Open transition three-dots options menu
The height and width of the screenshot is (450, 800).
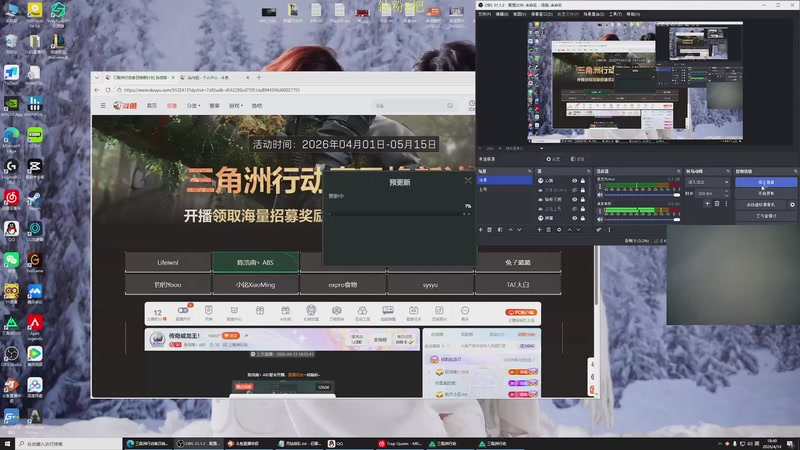[727, 204]
